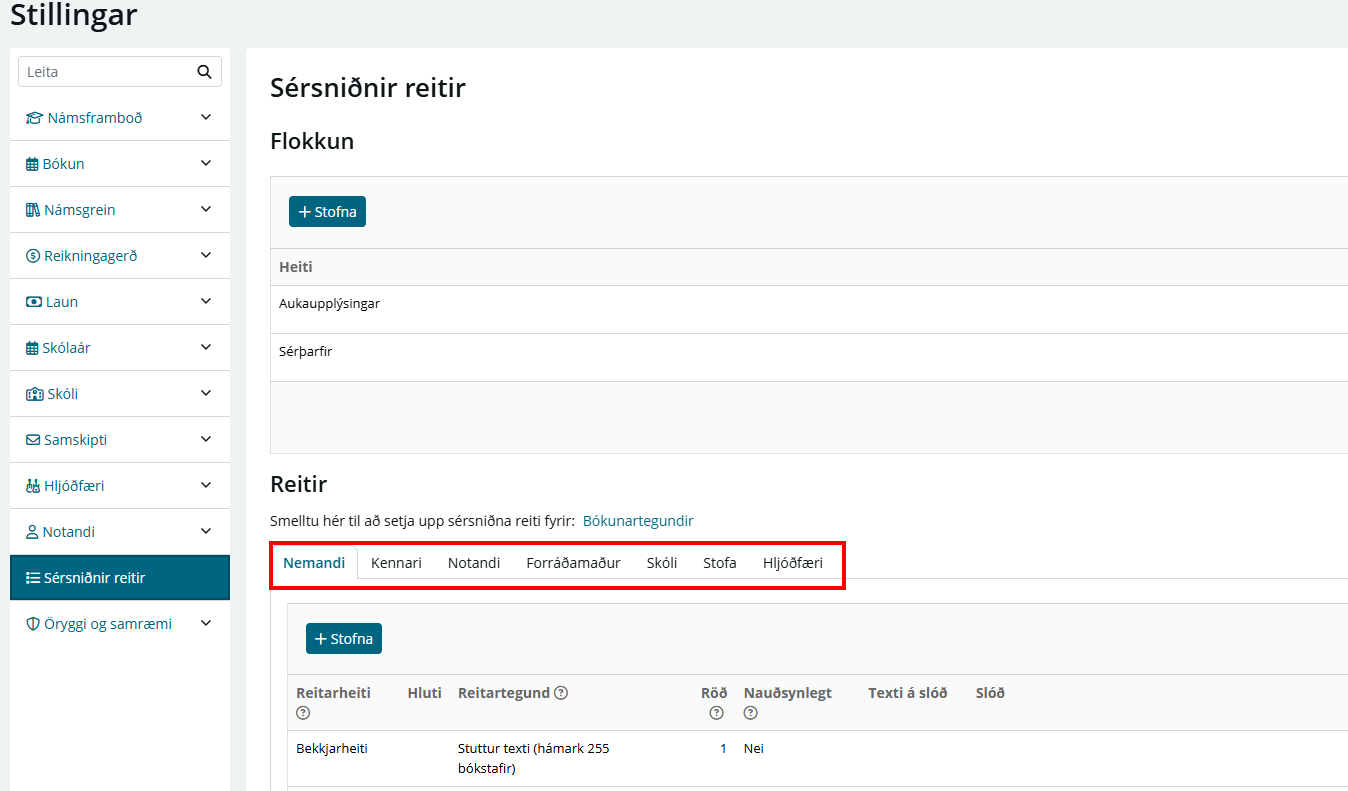Click the Hljóðfæri instrument icon
The height and width of the screenshot is (791, 1348).
[33, 486]
